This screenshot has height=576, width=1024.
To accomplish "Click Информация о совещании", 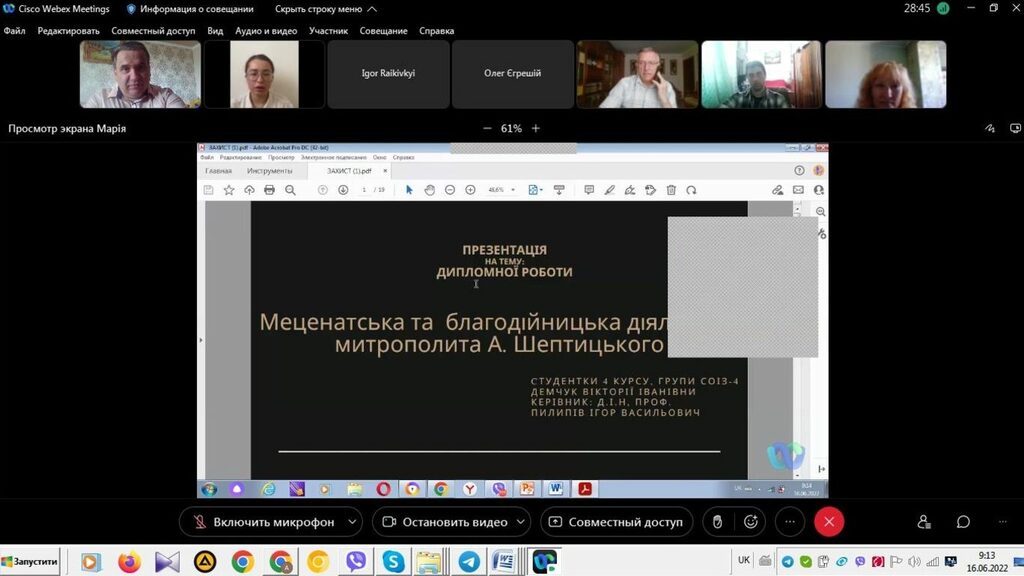I will click(x=190, y=9).
